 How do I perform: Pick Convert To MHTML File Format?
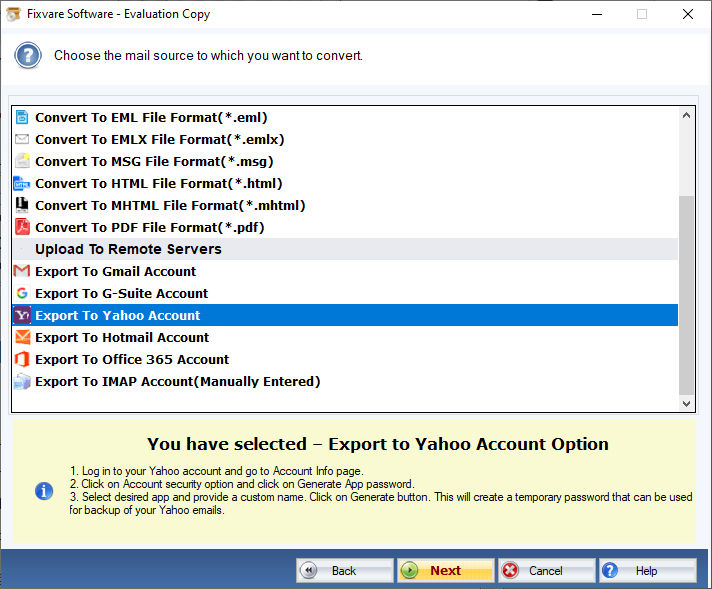coord(345,205)
